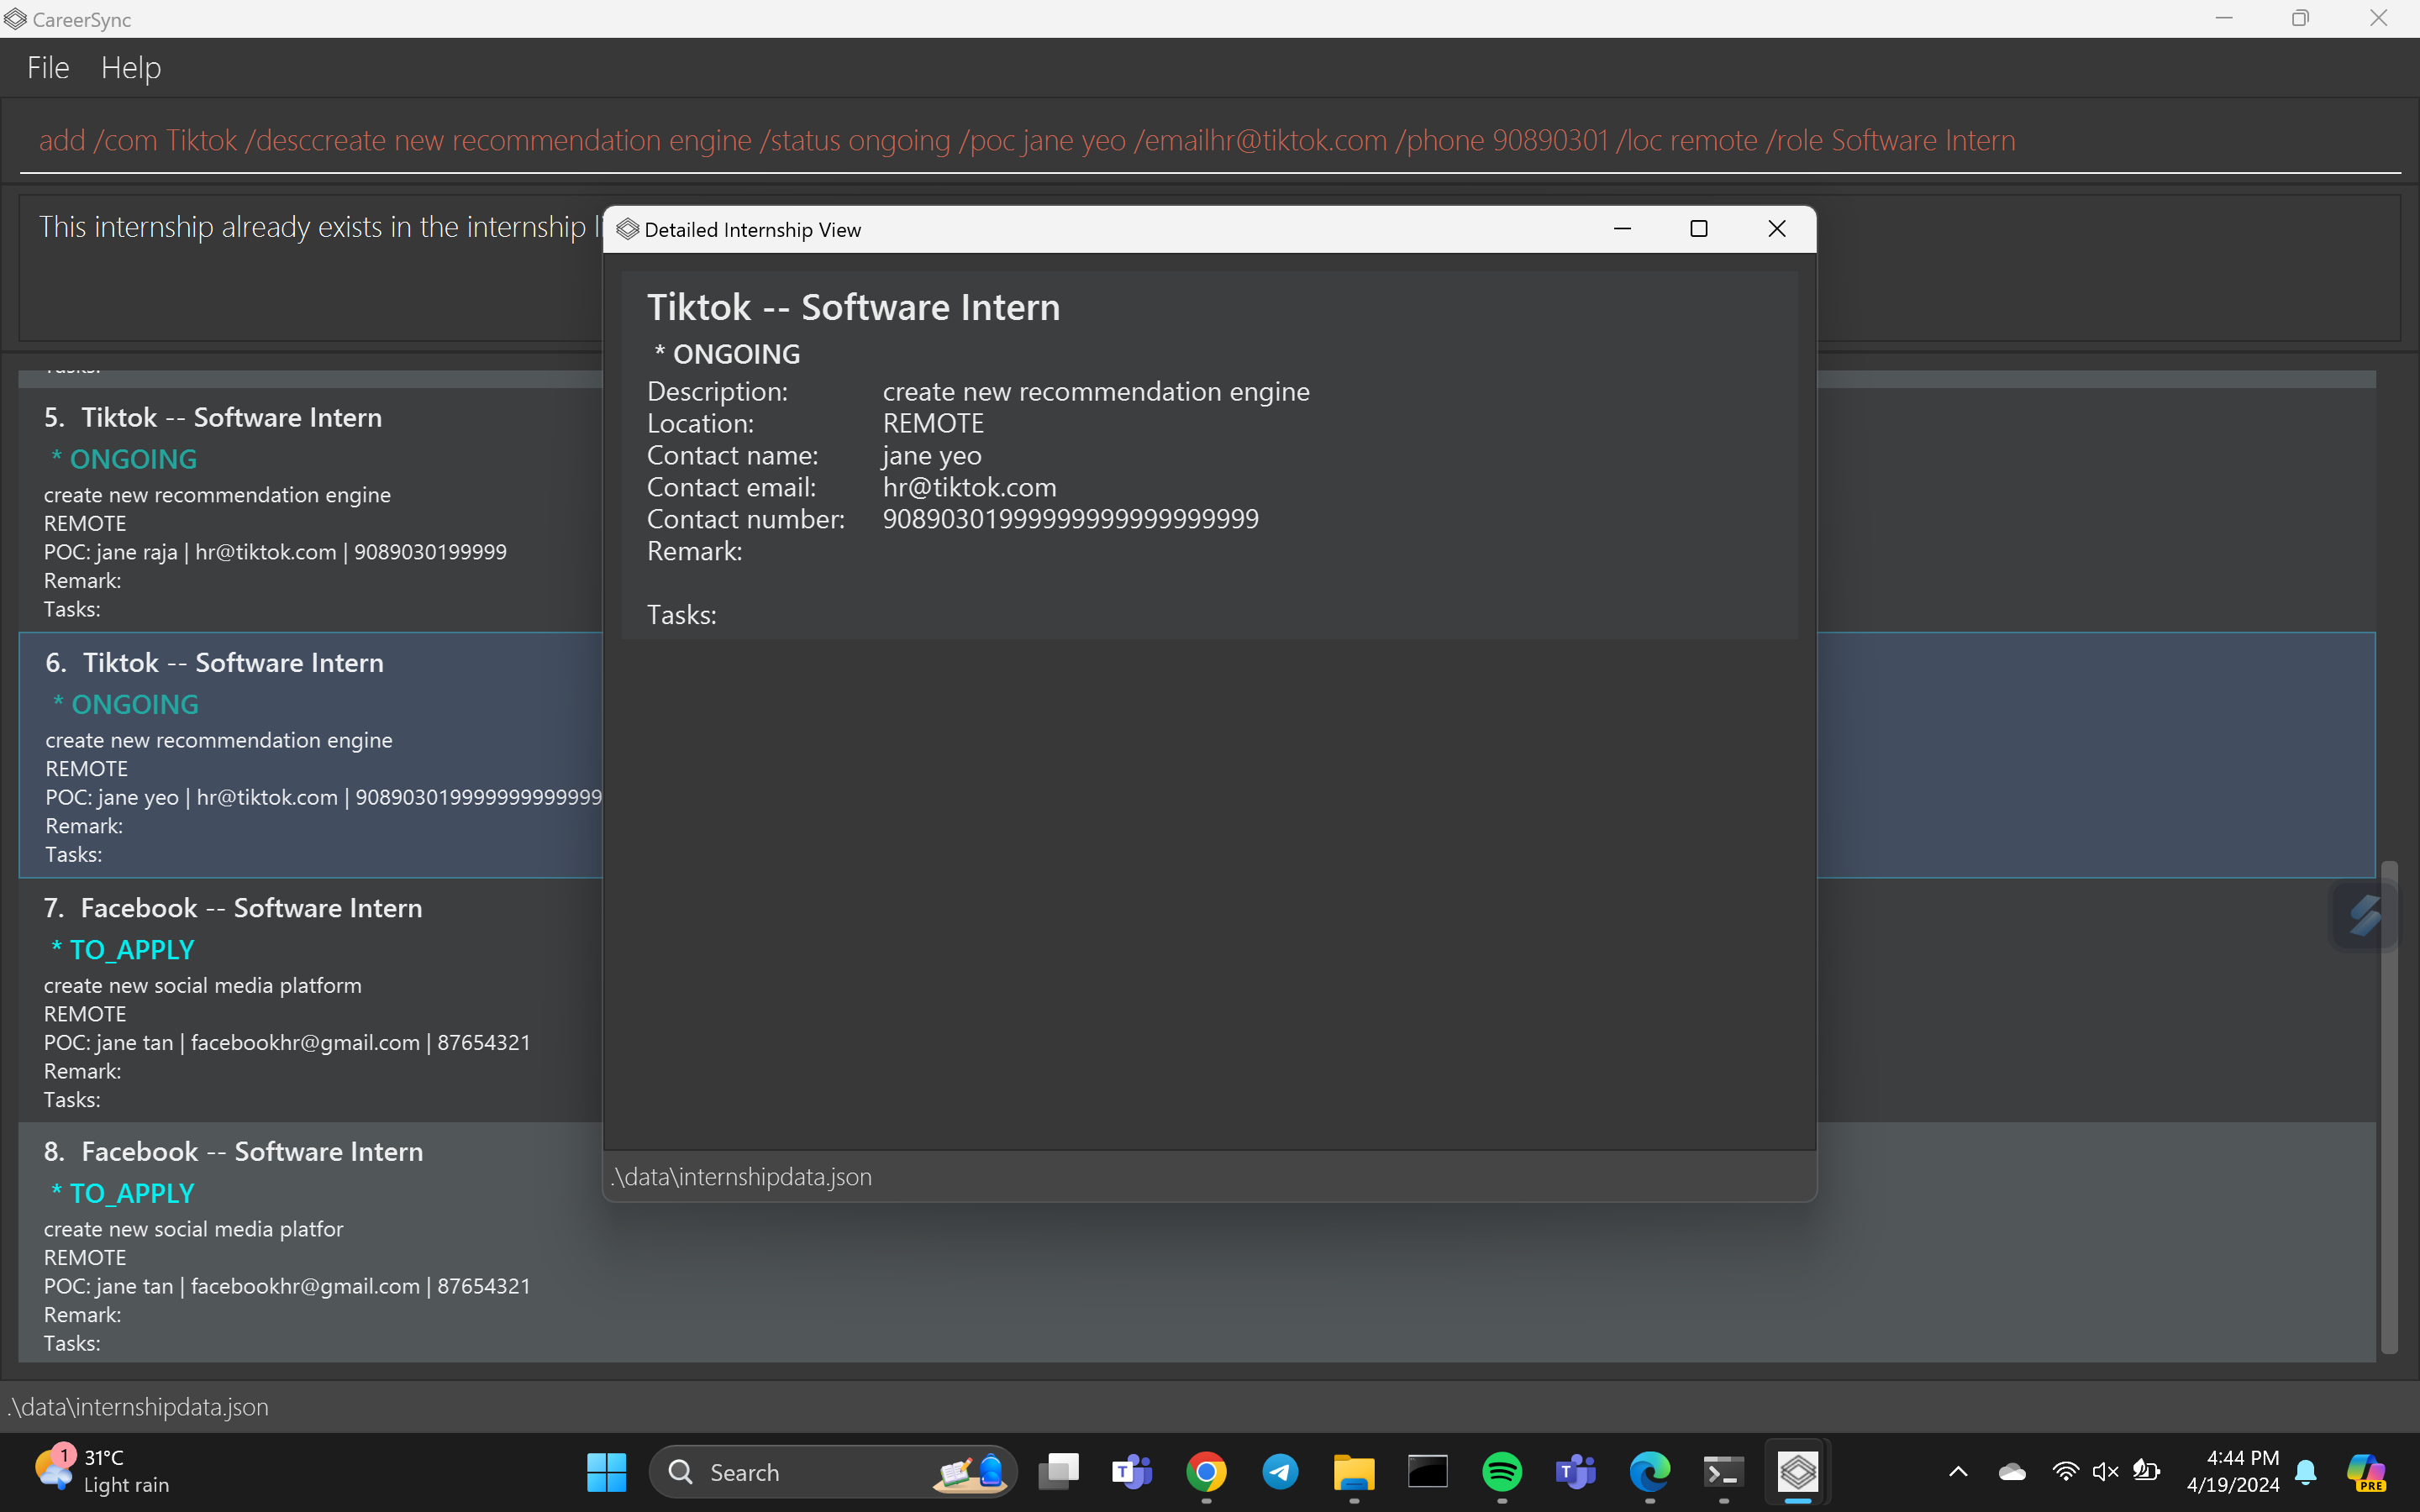The width and height of the screenshot is (2420, 1512).
Task: Click the internship list vertical scrollbar
Action: coord(2389,1100)
